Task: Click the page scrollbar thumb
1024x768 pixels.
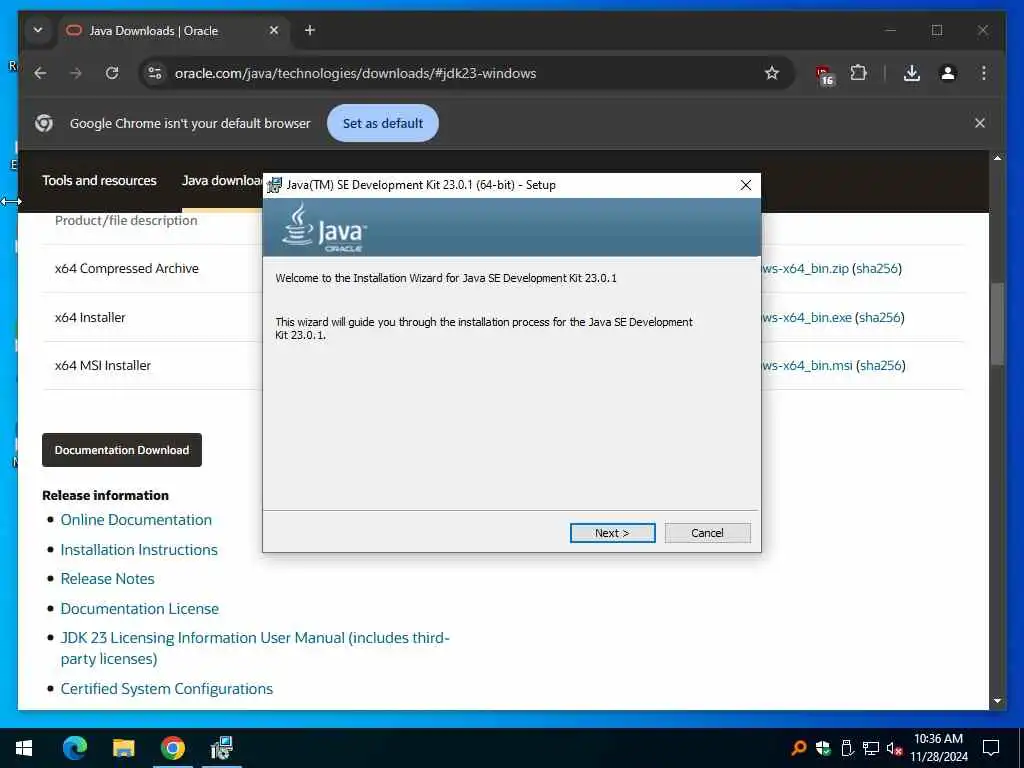Action: (x=997, y=323)
